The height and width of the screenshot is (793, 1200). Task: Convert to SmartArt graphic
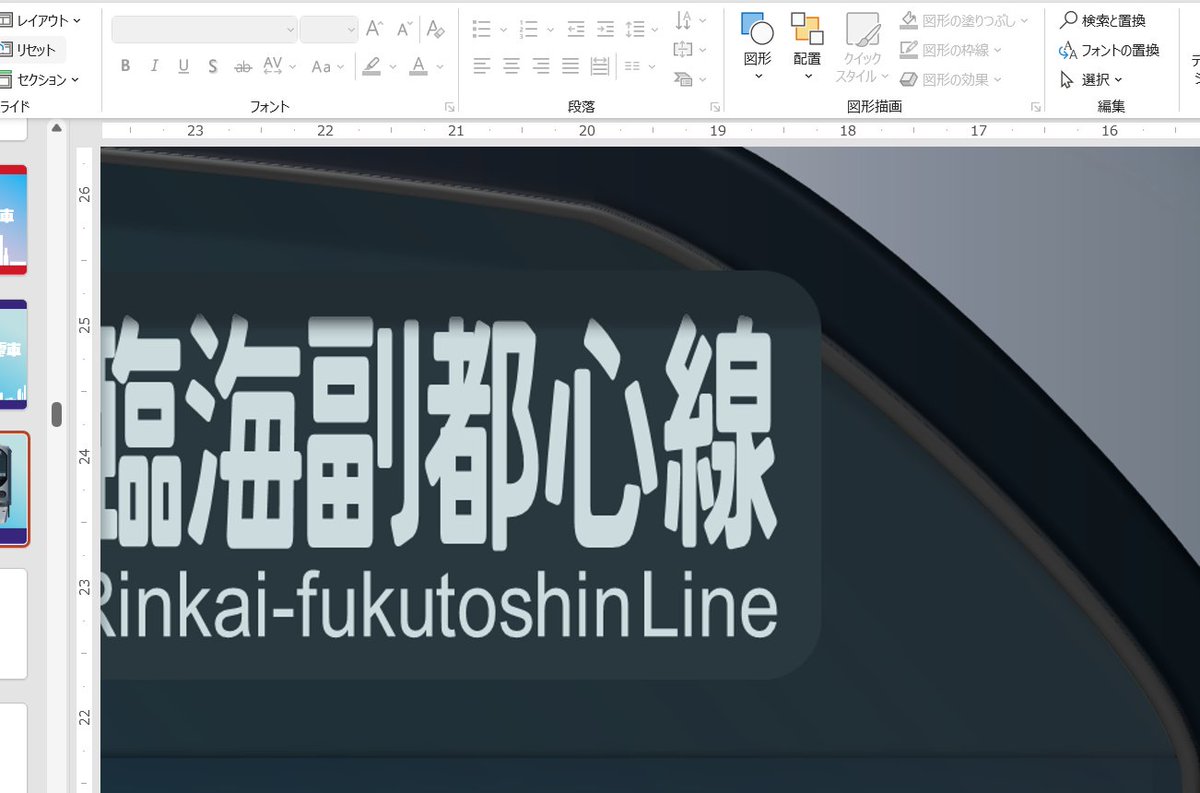click(690, 78)
